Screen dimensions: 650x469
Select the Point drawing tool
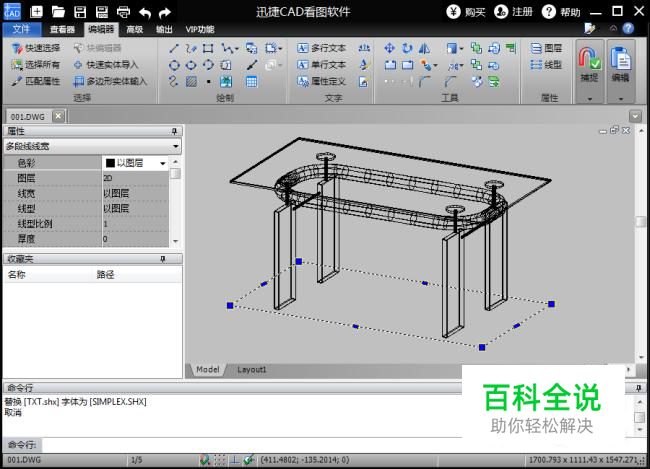pos(208,82)
